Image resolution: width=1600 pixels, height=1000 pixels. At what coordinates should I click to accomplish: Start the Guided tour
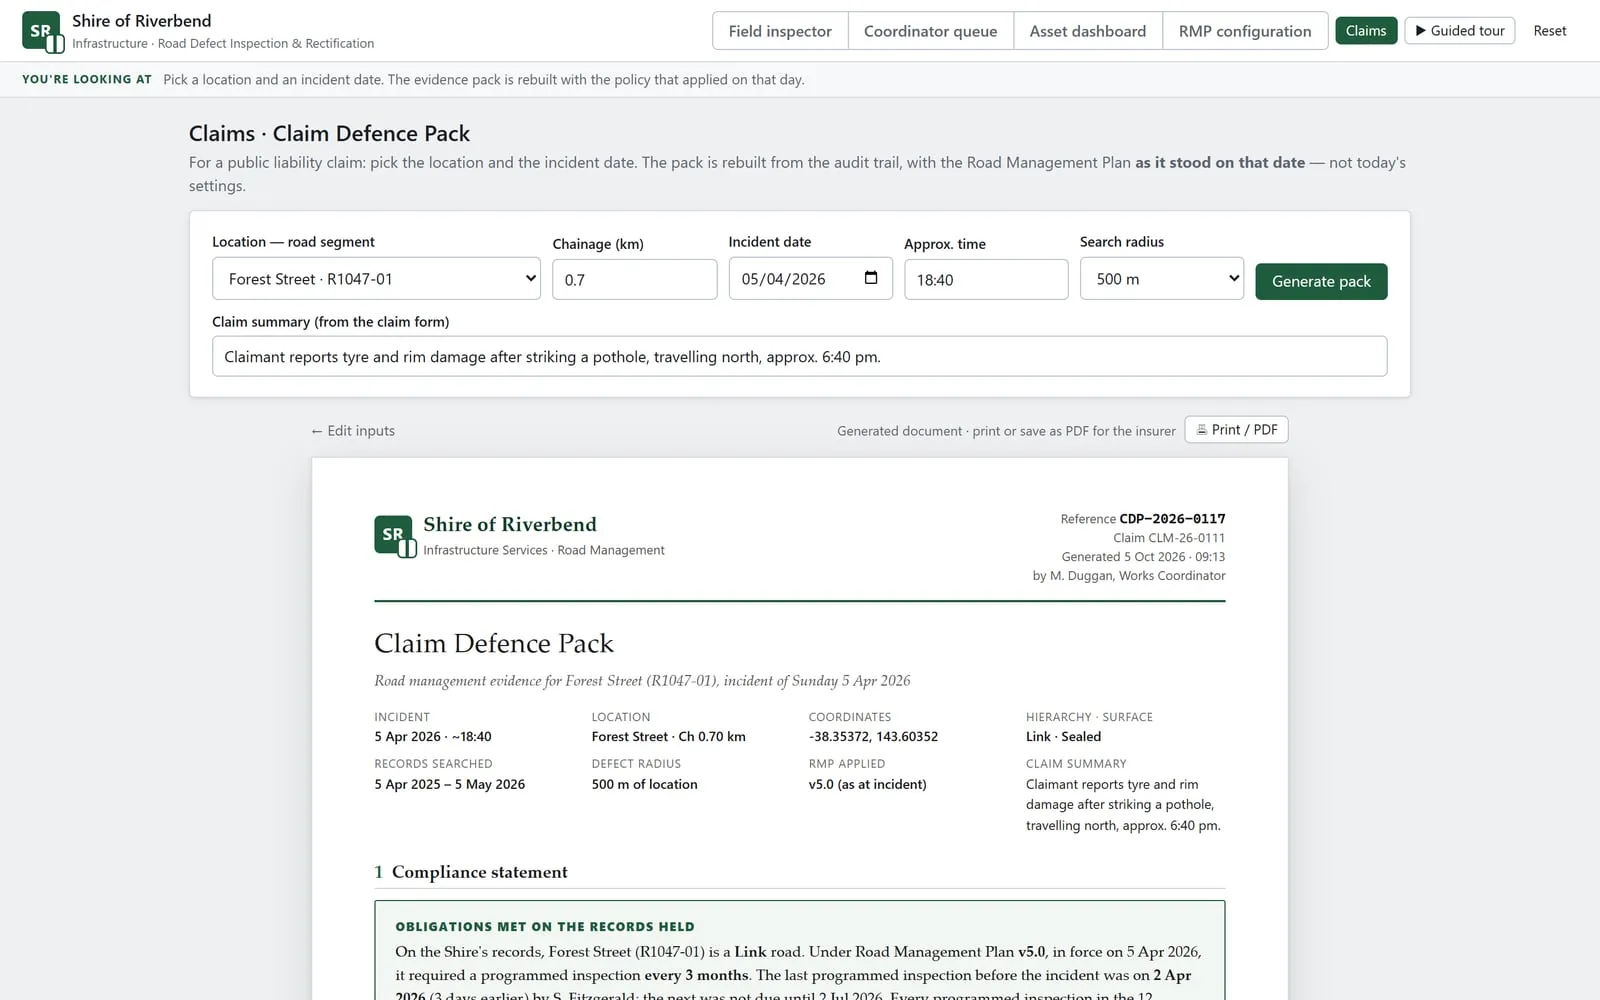pos(1460,31)
